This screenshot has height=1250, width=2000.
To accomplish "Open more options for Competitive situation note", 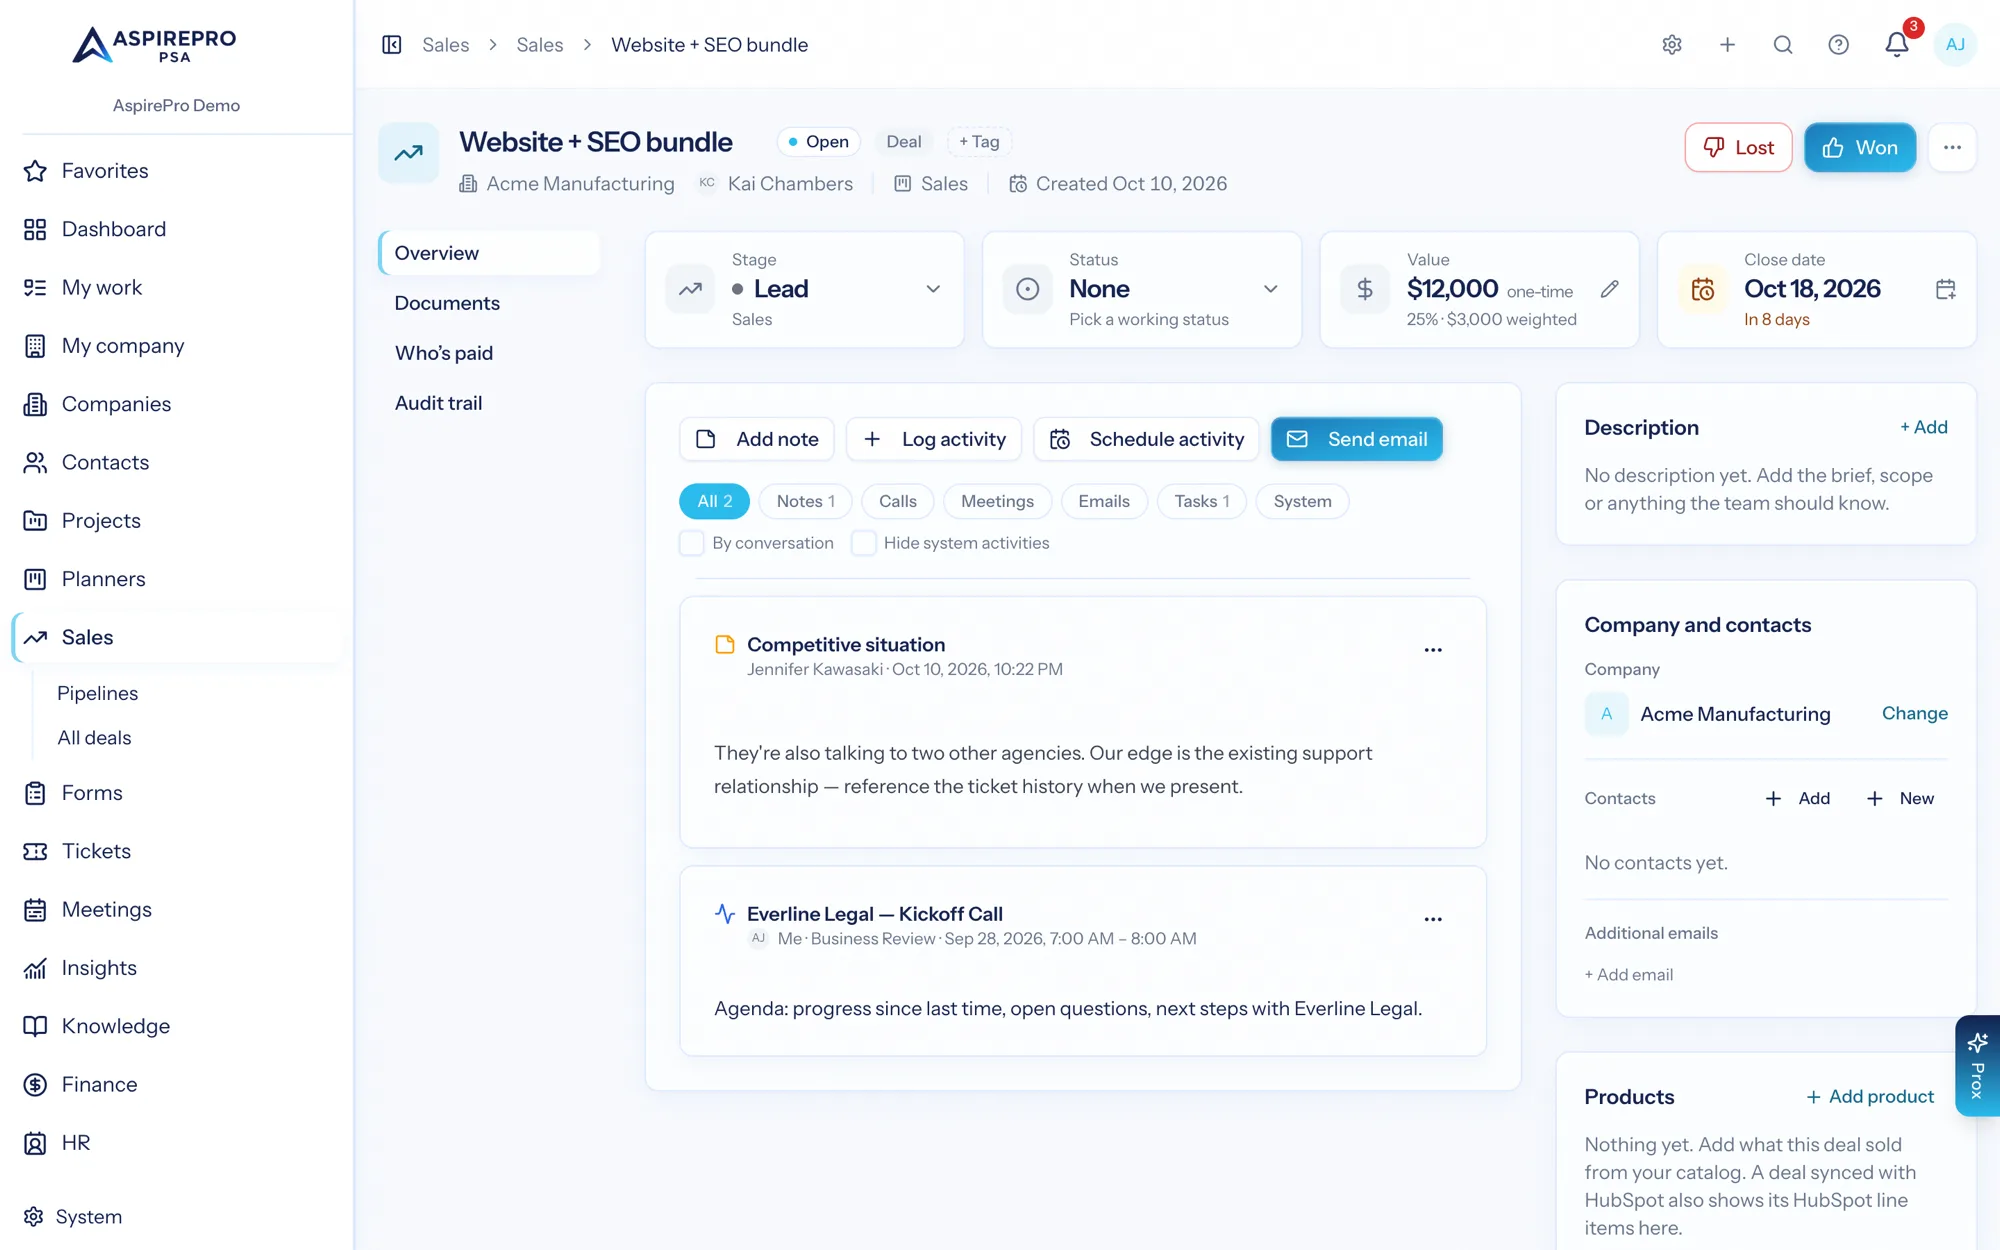I will [1433, 650].
